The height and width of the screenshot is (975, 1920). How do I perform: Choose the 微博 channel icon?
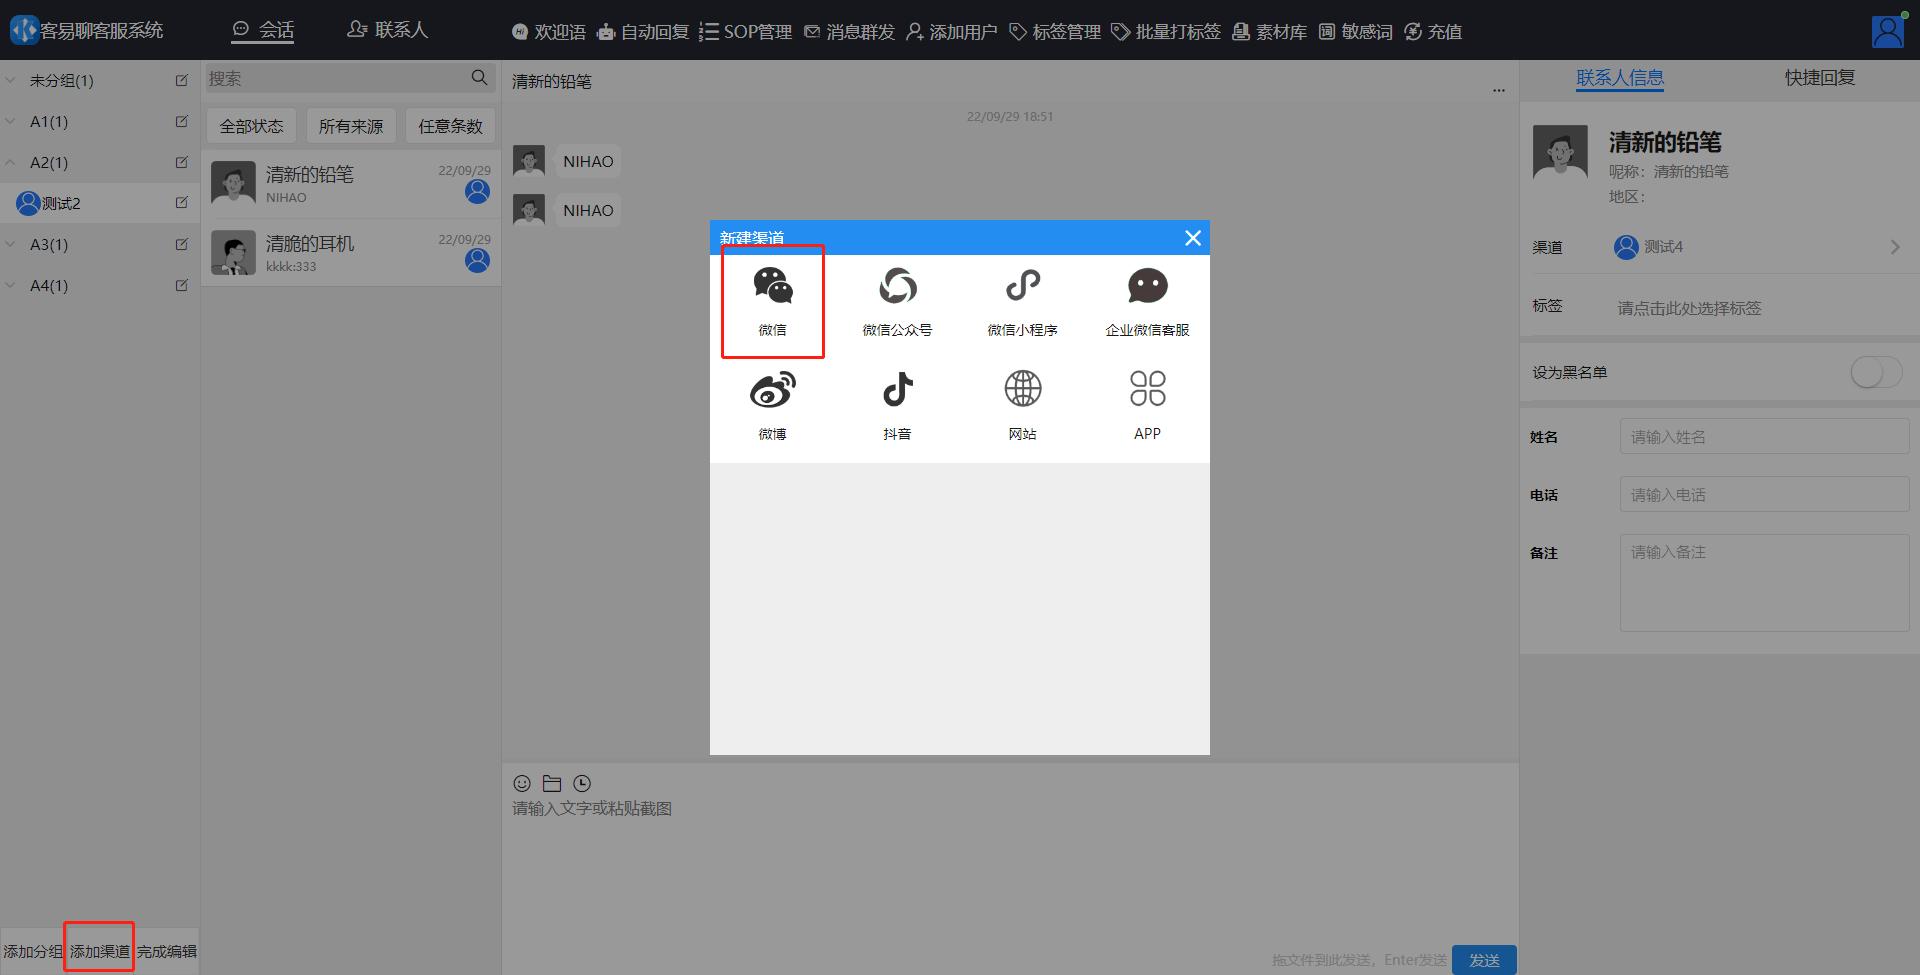coord(773,389)
